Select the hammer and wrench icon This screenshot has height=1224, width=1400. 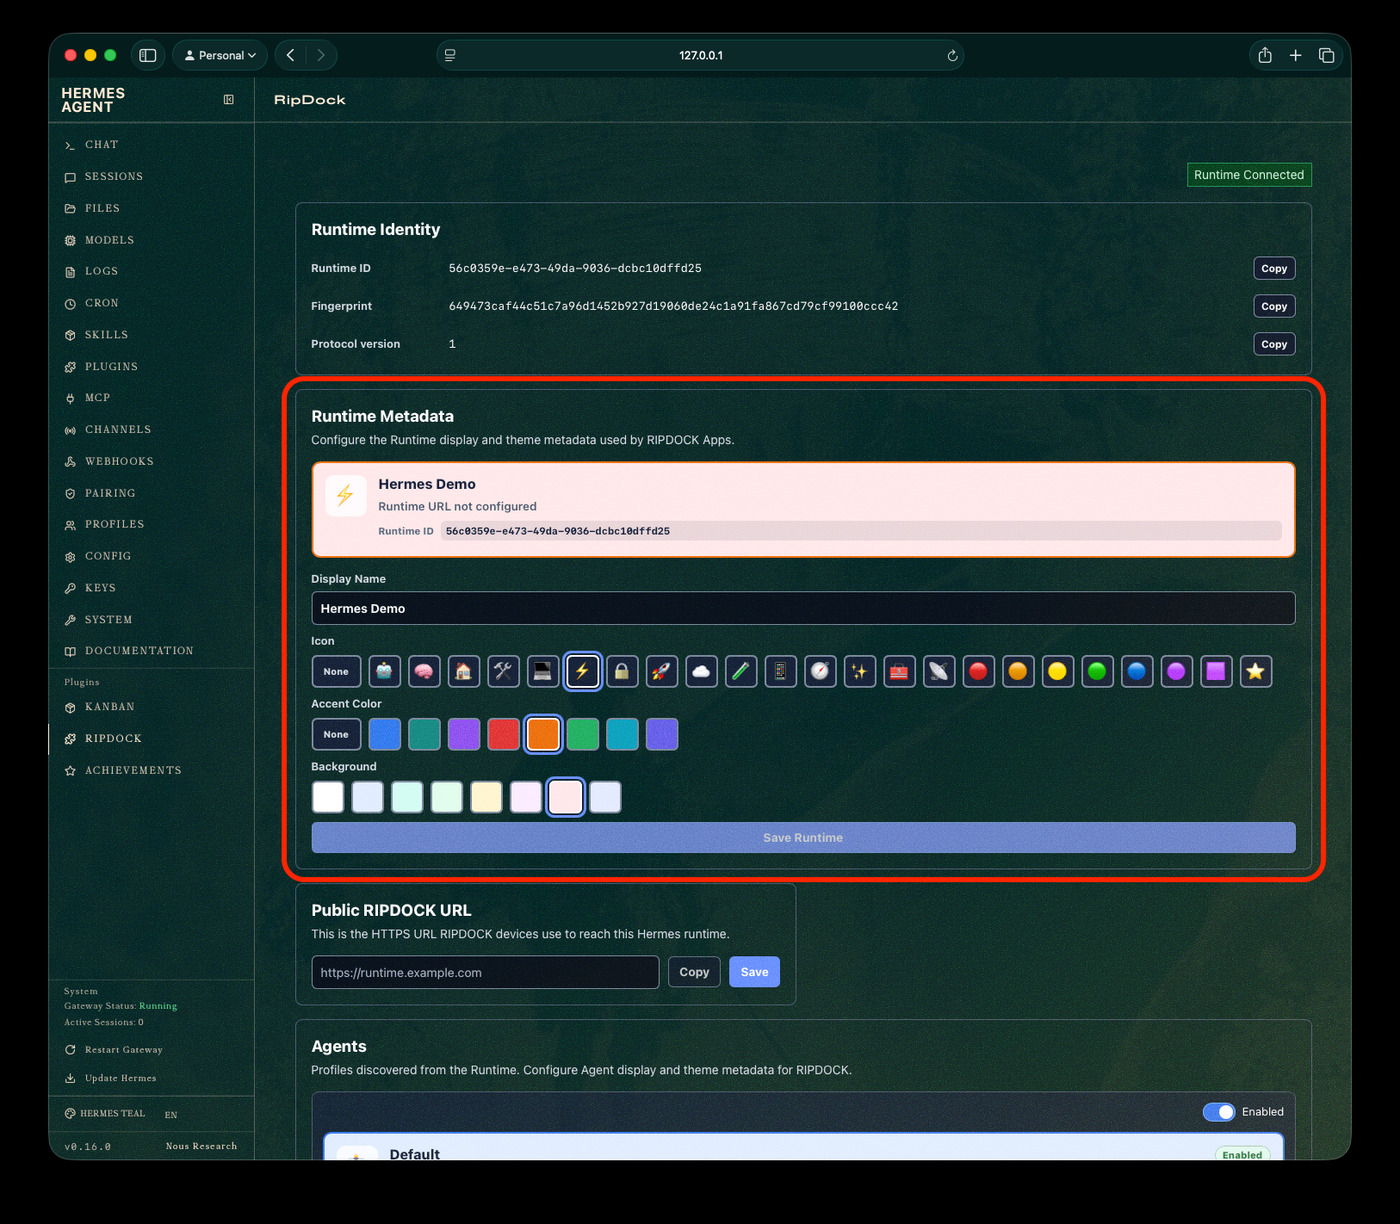[x=503, y=672]
